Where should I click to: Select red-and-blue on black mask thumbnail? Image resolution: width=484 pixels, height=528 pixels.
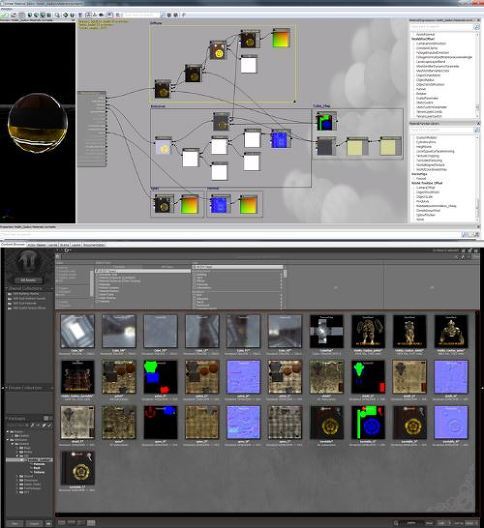pos(160,422)
